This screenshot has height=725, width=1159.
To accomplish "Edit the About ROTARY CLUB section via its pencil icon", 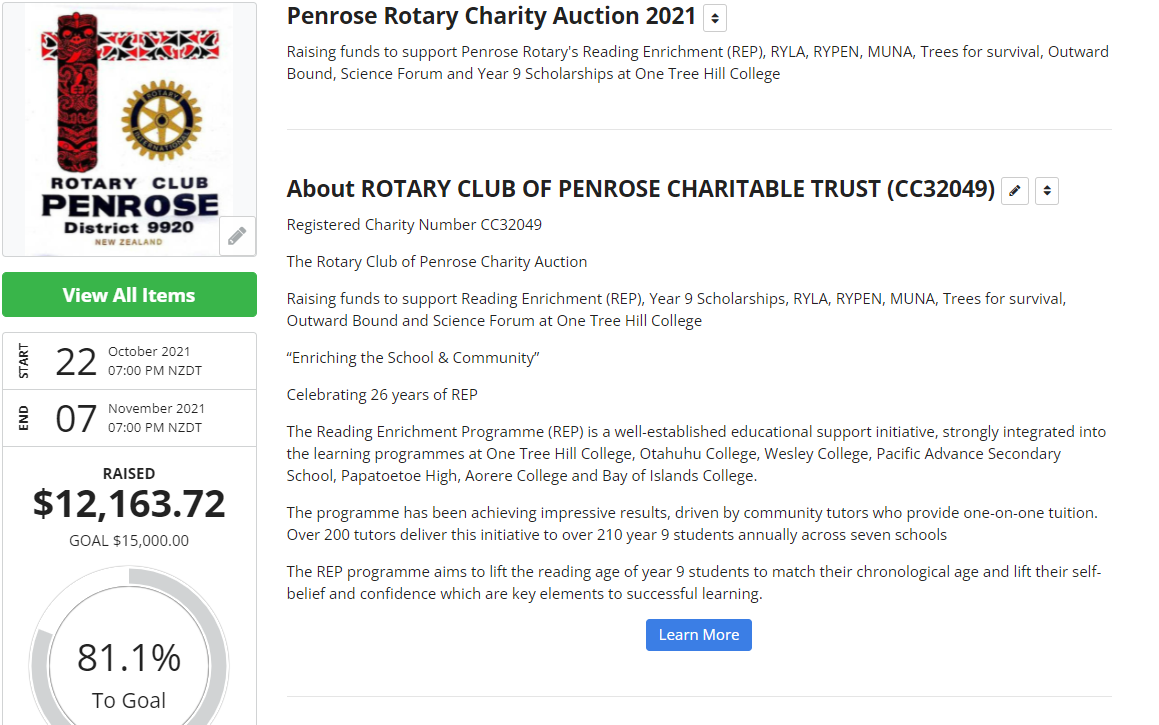I will pyautogui.click(x=1015, y=190).
